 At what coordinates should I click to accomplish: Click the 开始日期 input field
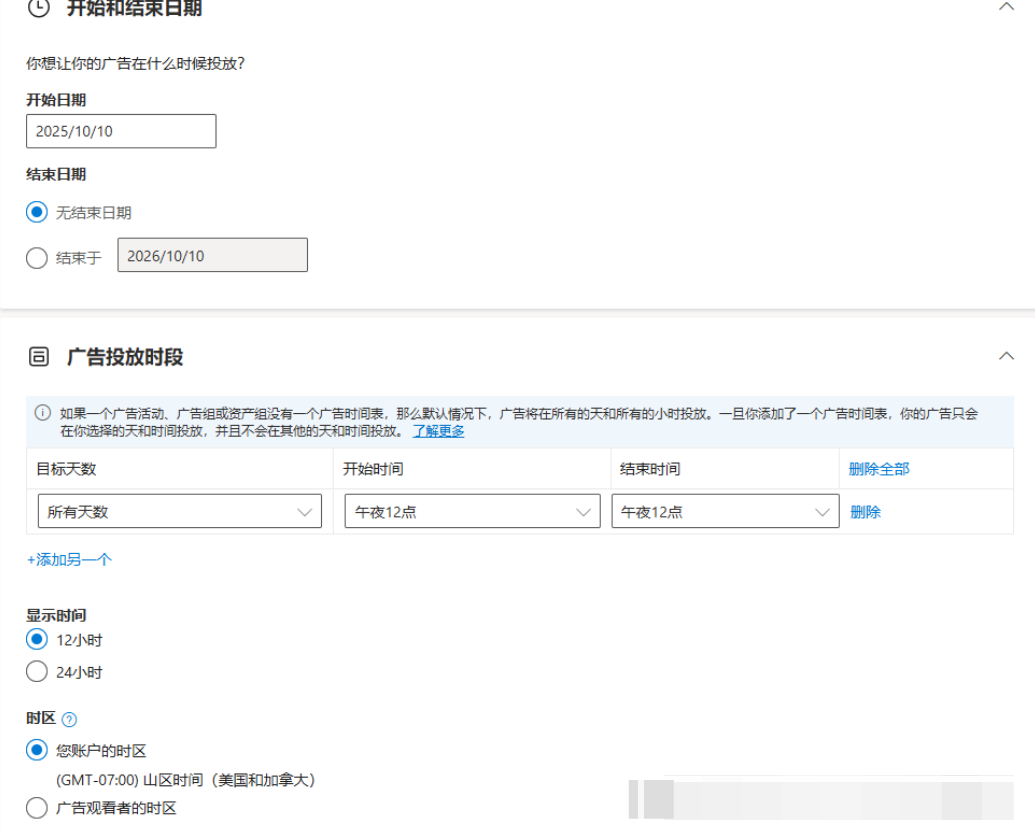[x=121, y=131]
